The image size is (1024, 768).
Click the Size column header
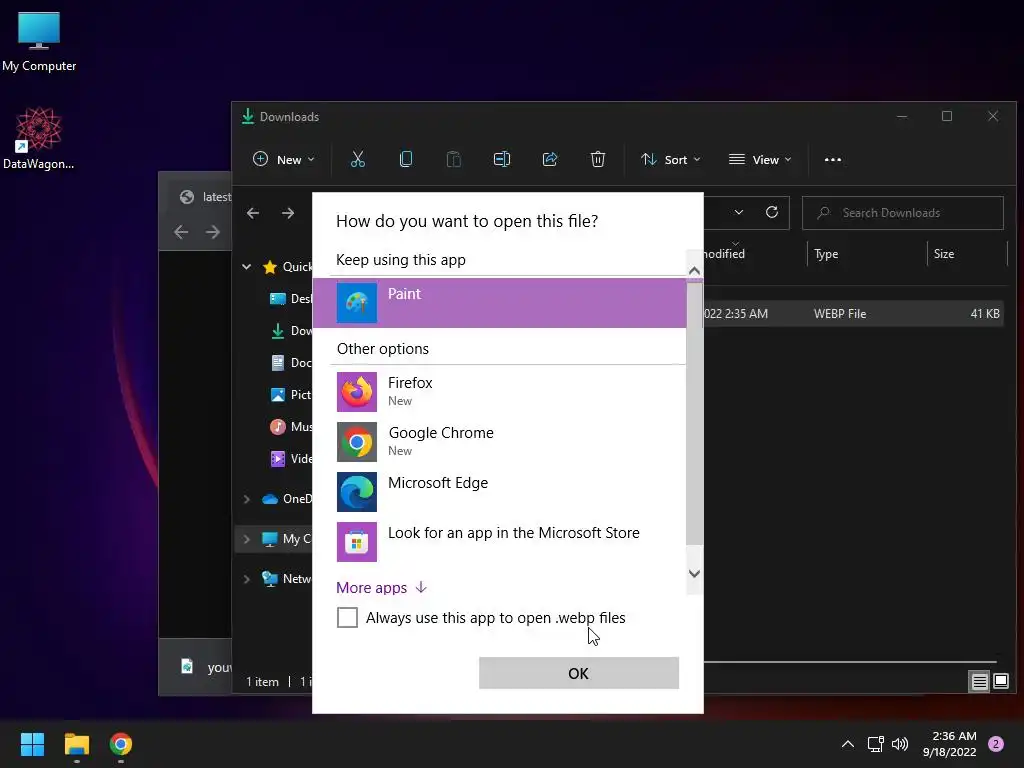click(944, 254)
